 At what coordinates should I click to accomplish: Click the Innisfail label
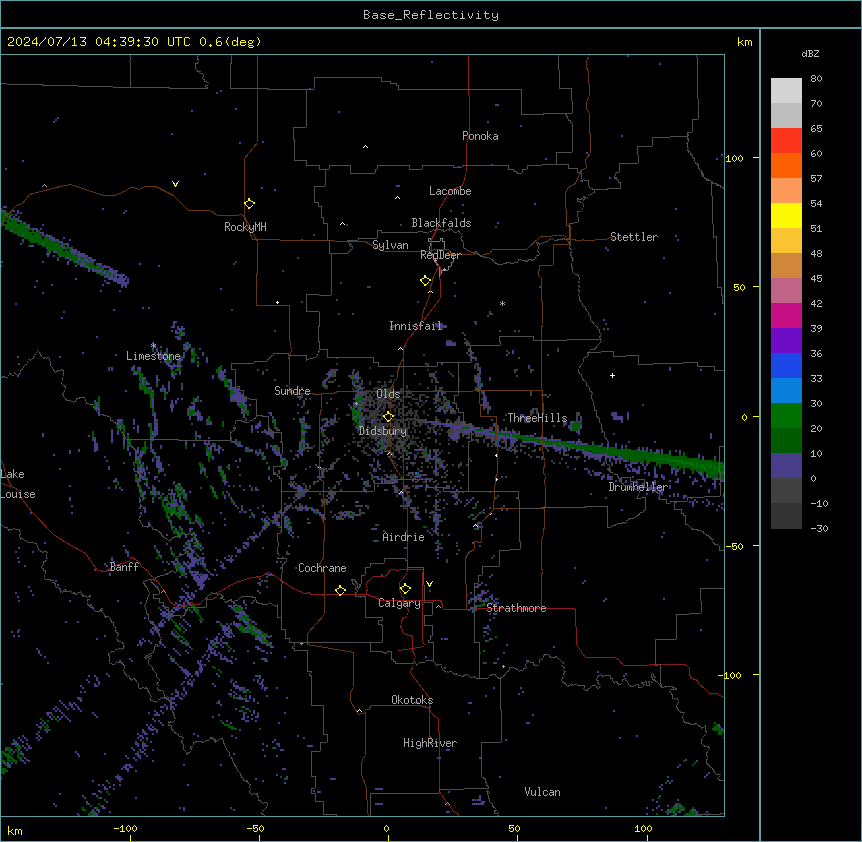(416, 326)
